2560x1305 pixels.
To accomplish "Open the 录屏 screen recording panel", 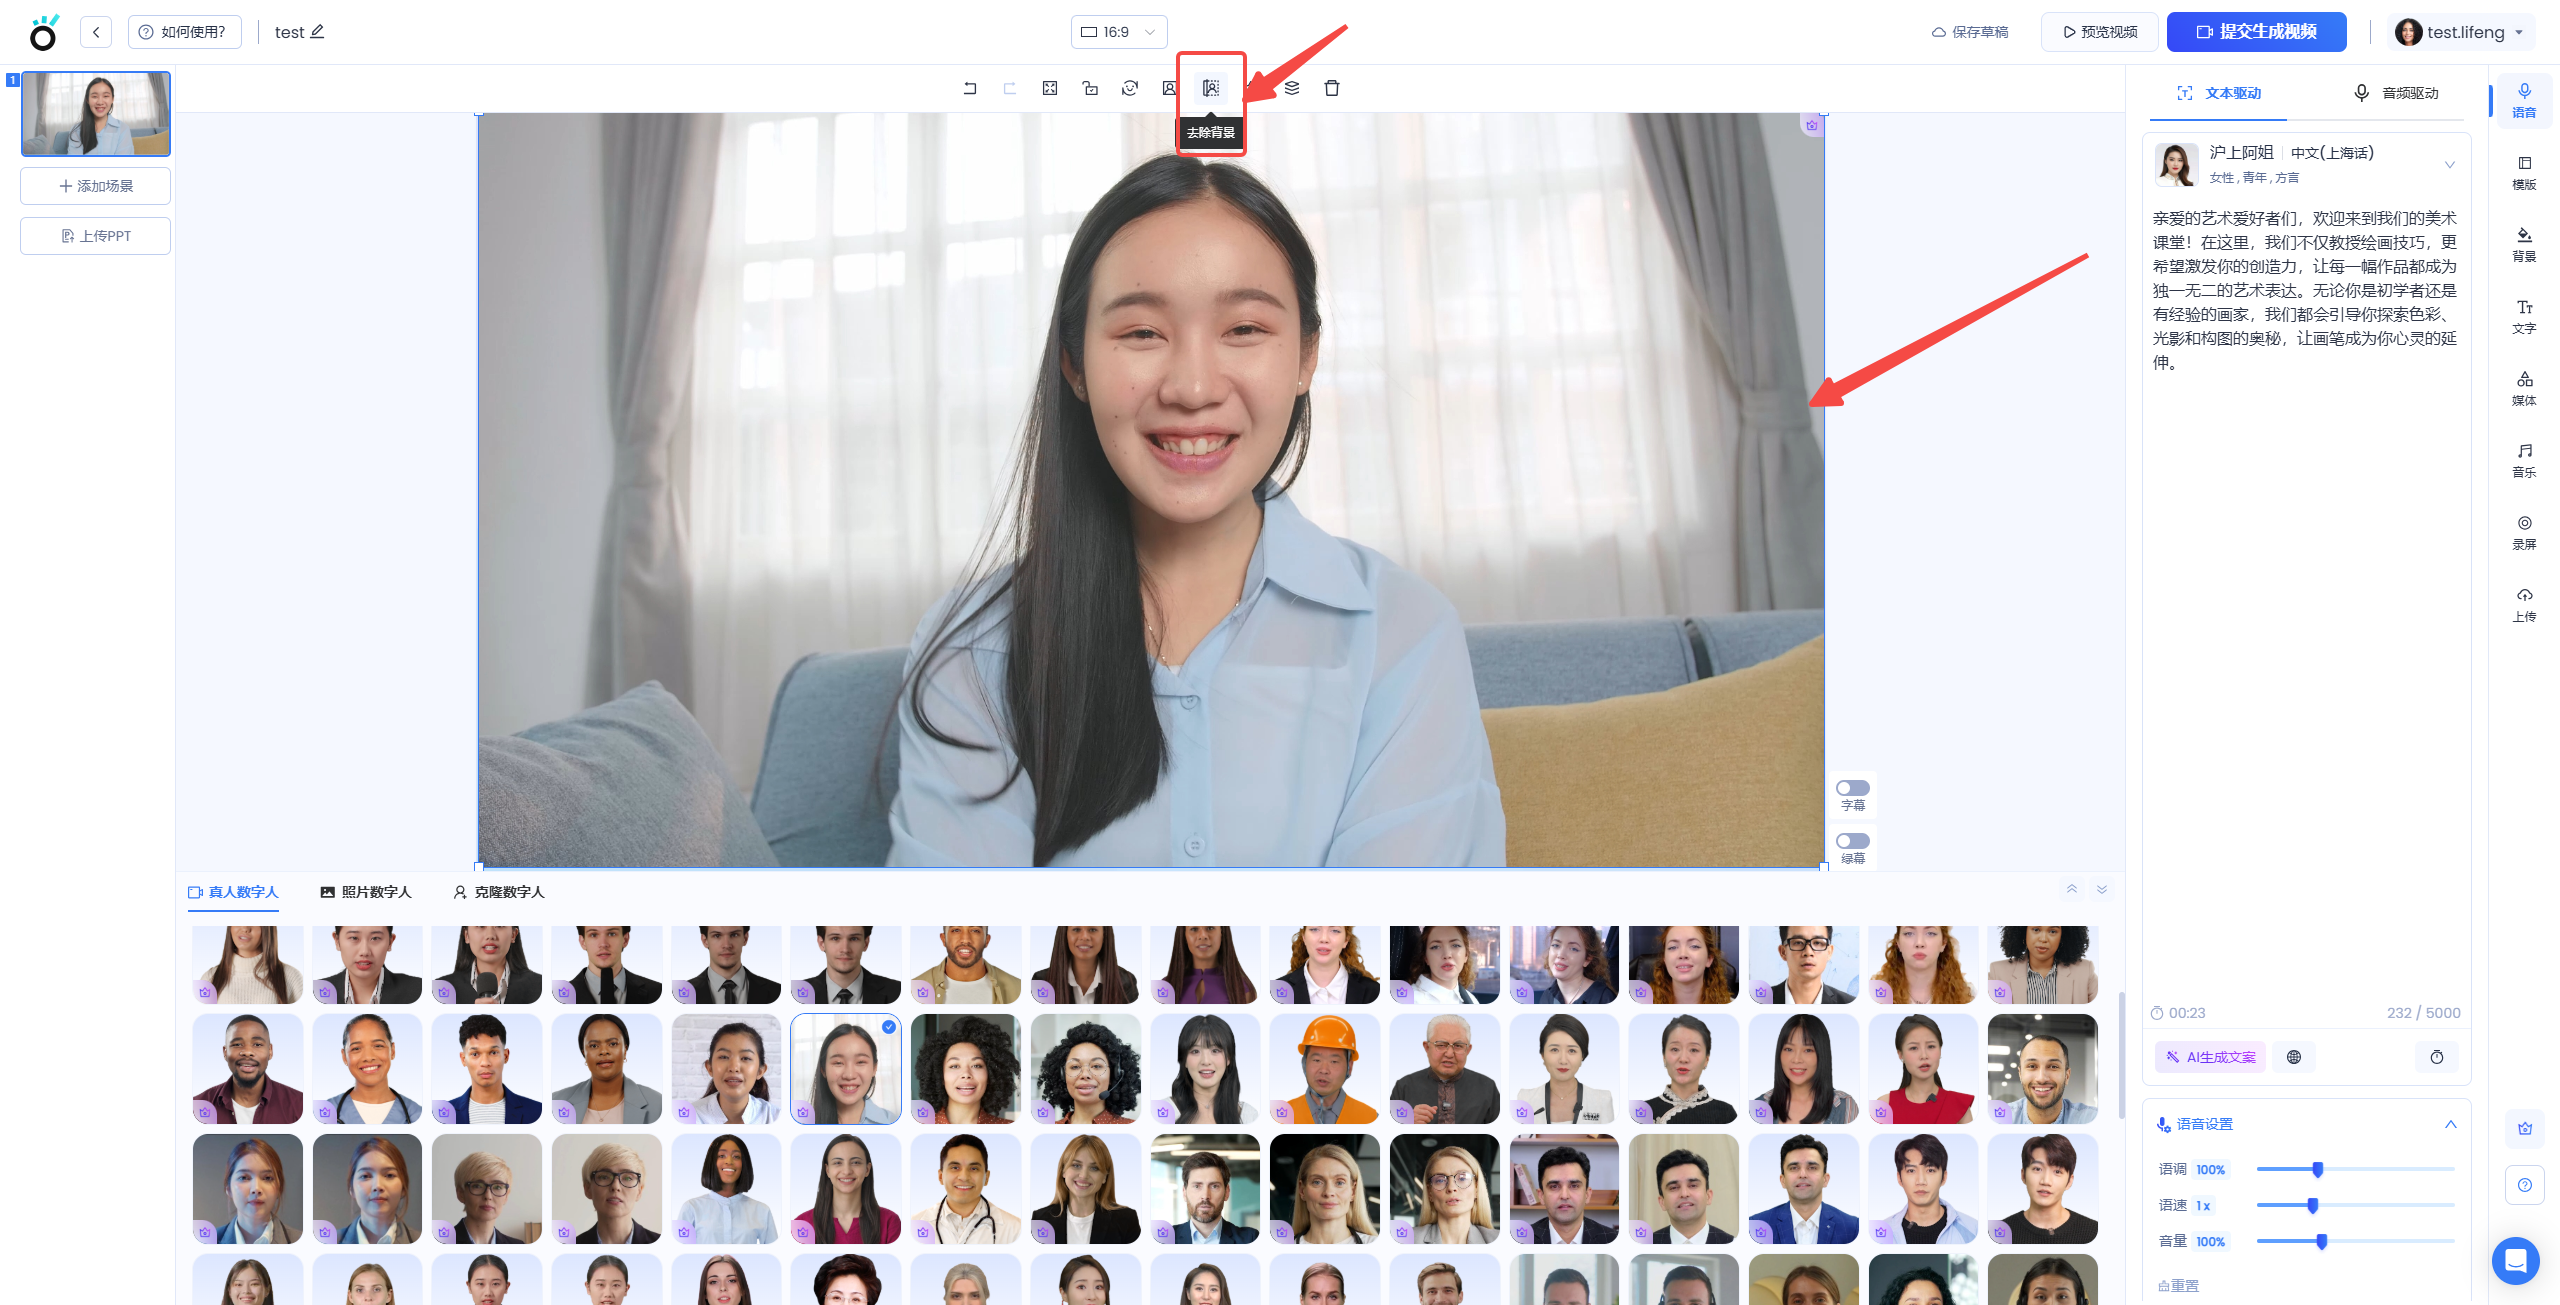I will point(2524,531).
